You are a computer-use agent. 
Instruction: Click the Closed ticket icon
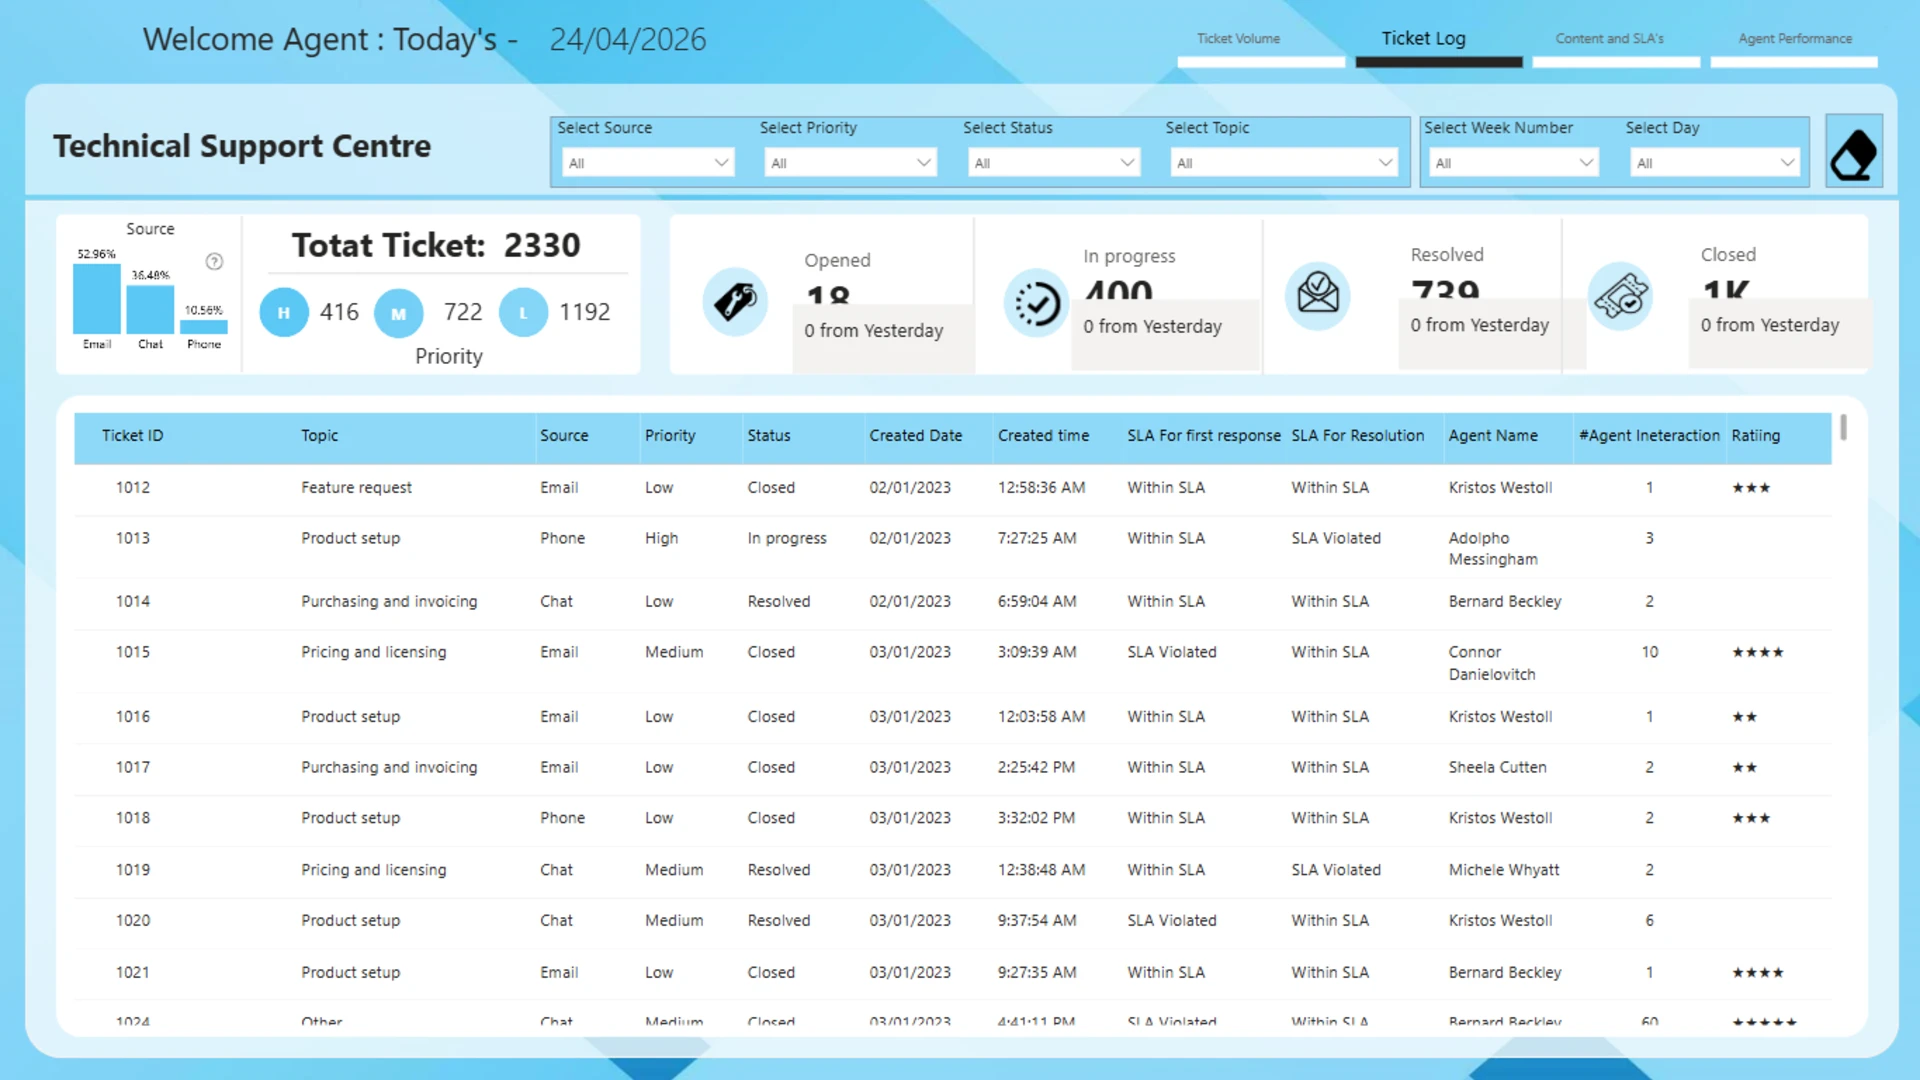1621,296
